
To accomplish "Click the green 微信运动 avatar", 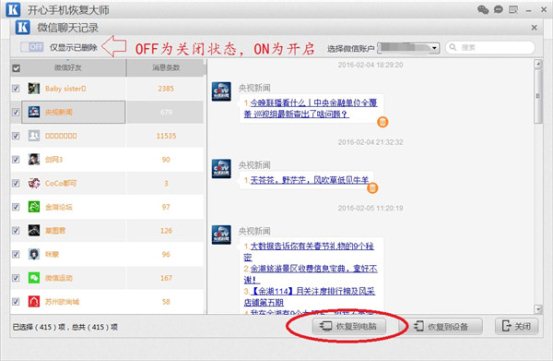I will click(x=34, y=278).
